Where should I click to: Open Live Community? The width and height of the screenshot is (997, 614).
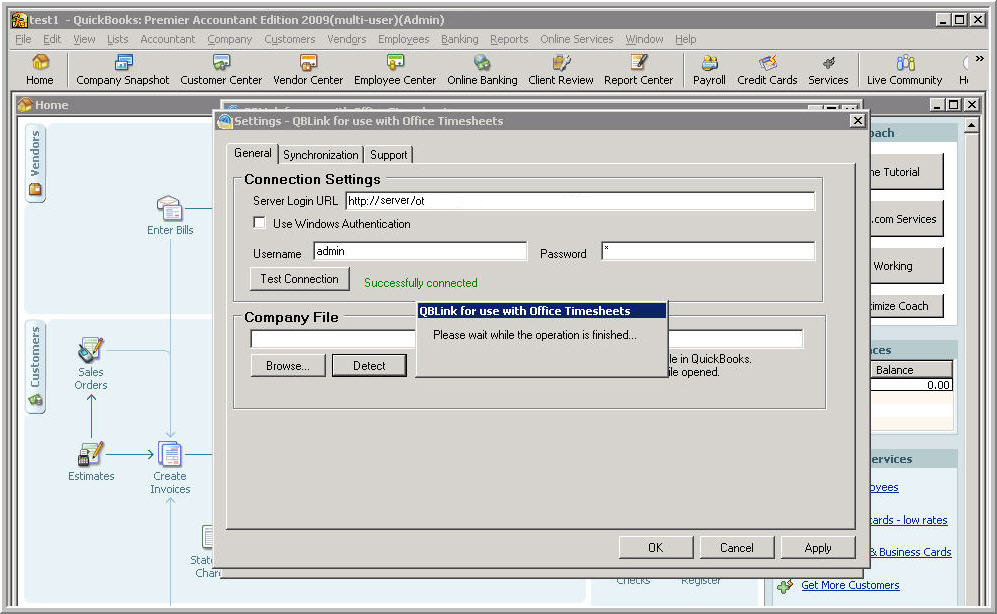pyautogui.click(x=904, y=69)
